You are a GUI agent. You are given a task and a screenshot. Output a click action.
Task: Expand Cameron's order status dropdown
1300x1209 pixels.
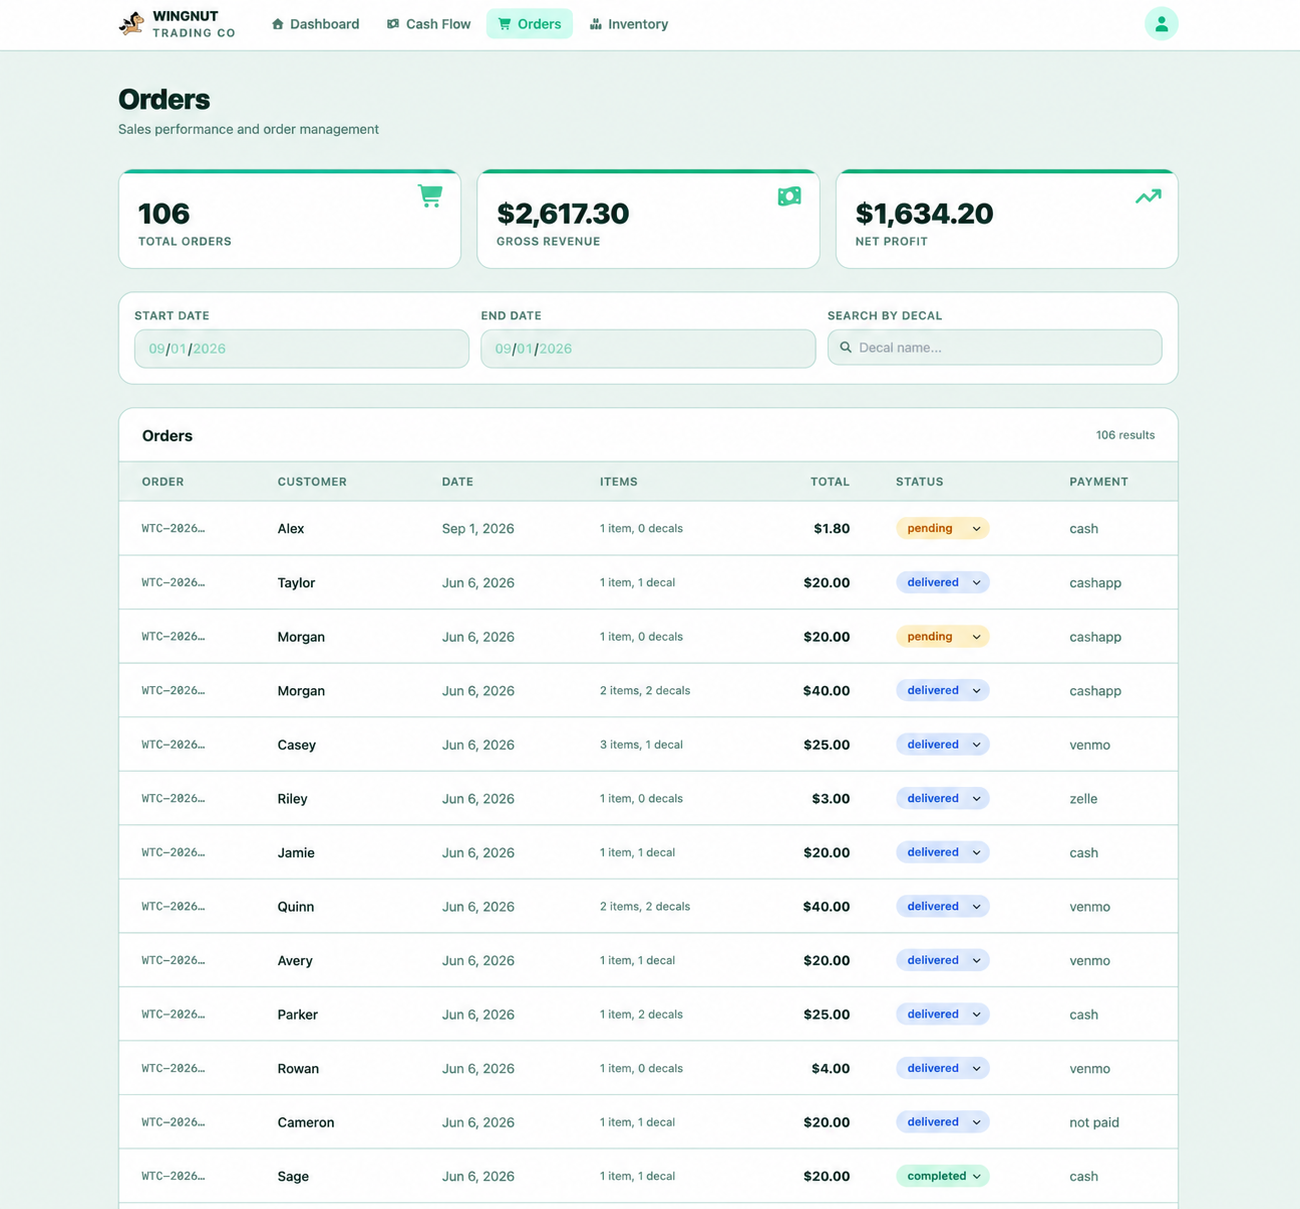[942, 1122]
